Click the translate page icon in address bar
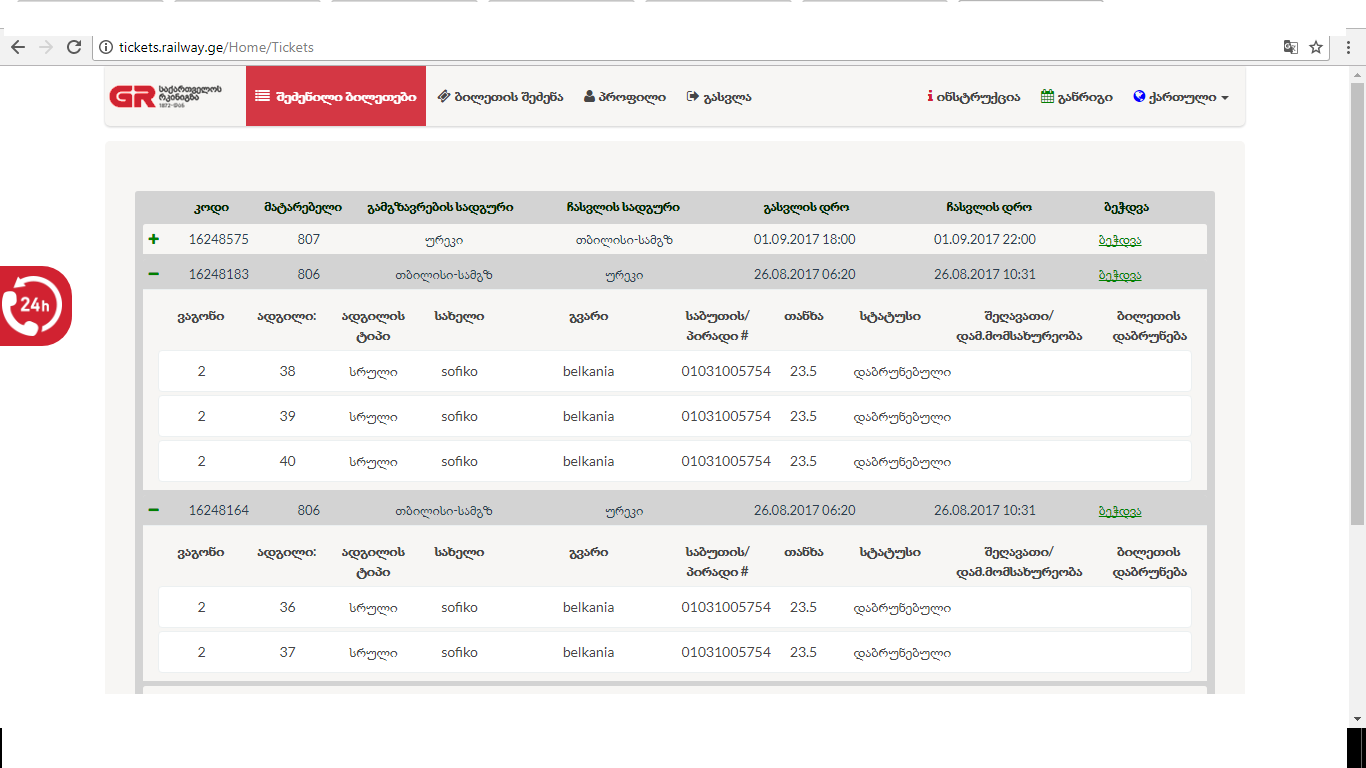Viewport: 1366px width, 768px height. click(1291, 47)
